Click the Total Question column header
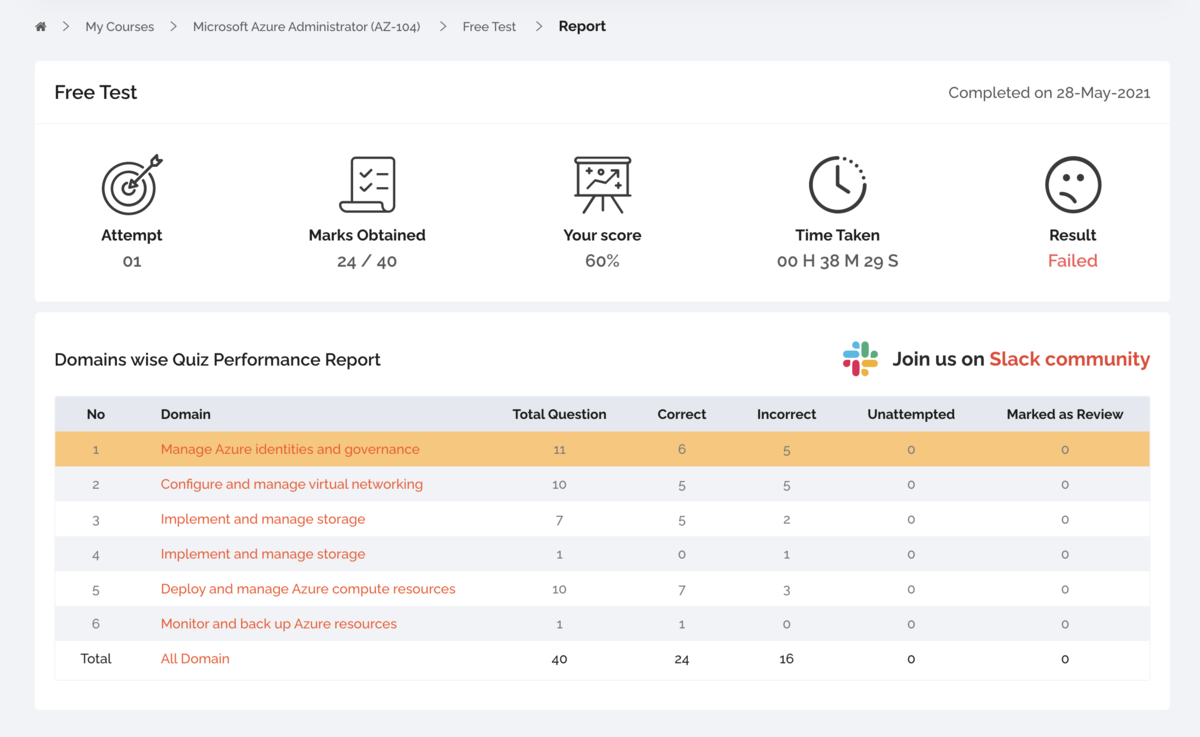This screenshot has height=737, width=1200. [559, 414]
